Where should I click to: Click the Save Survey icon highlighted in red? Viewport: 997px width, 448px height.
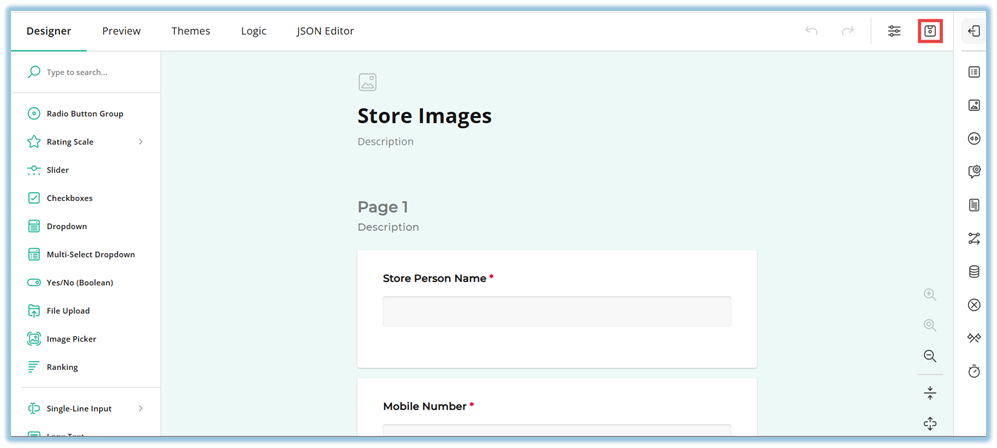click(x=930, y=31)
